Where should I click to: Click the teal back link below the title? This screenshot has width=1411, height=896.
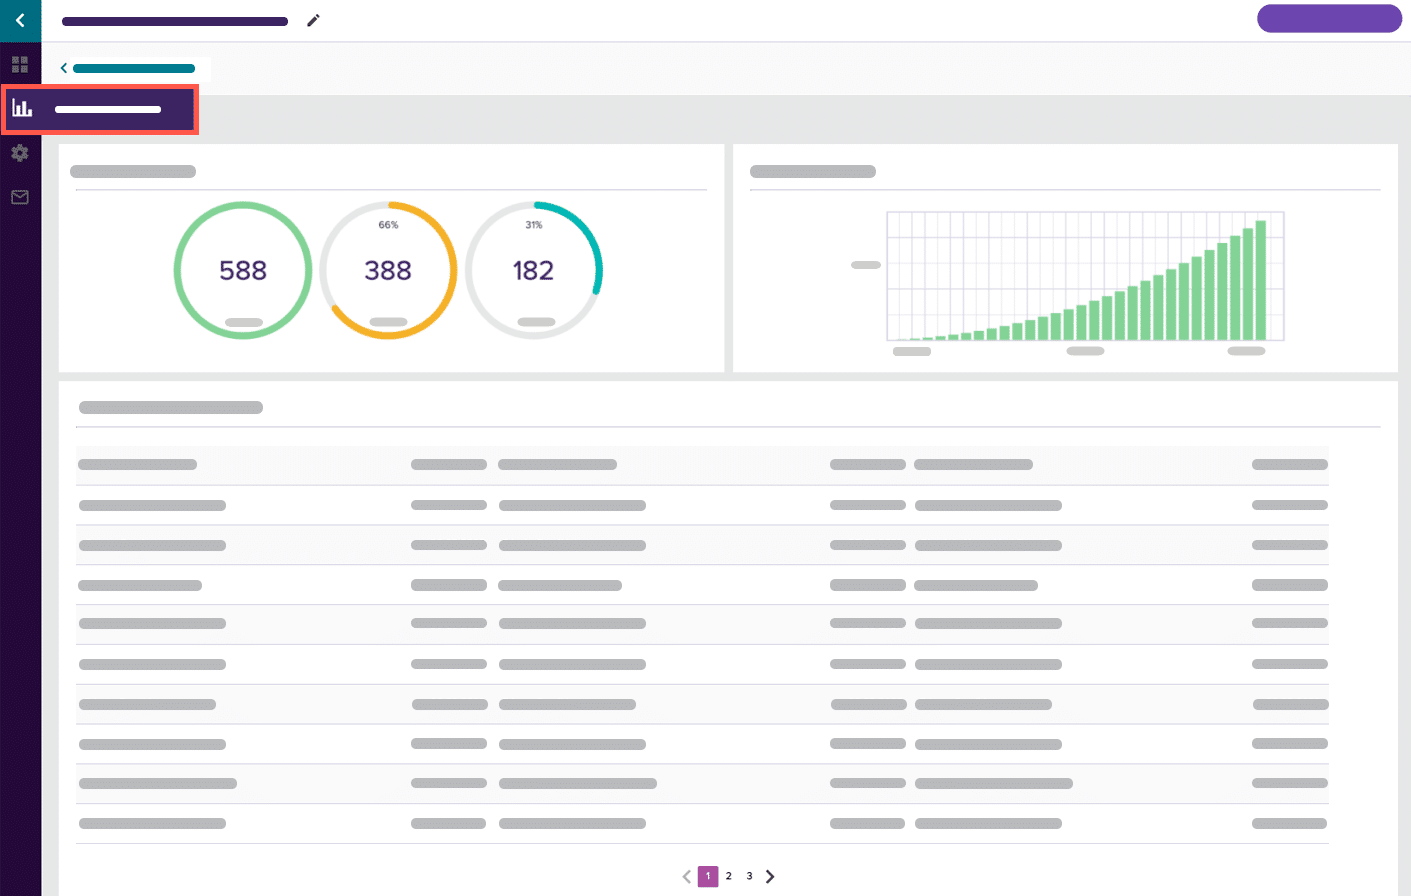[133, 69]
